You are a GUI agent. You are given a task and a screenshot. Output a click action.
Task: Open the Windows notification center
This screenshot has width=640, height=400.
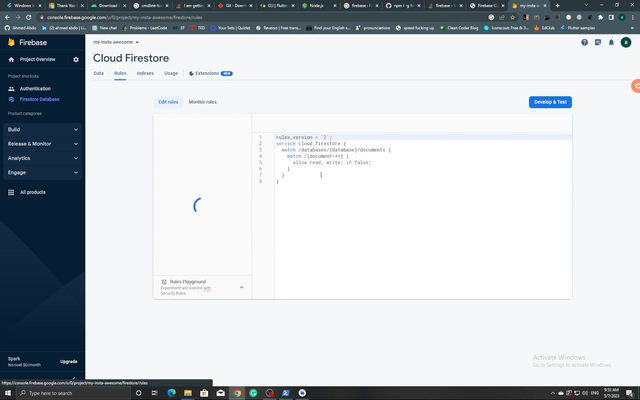[629, 393]
